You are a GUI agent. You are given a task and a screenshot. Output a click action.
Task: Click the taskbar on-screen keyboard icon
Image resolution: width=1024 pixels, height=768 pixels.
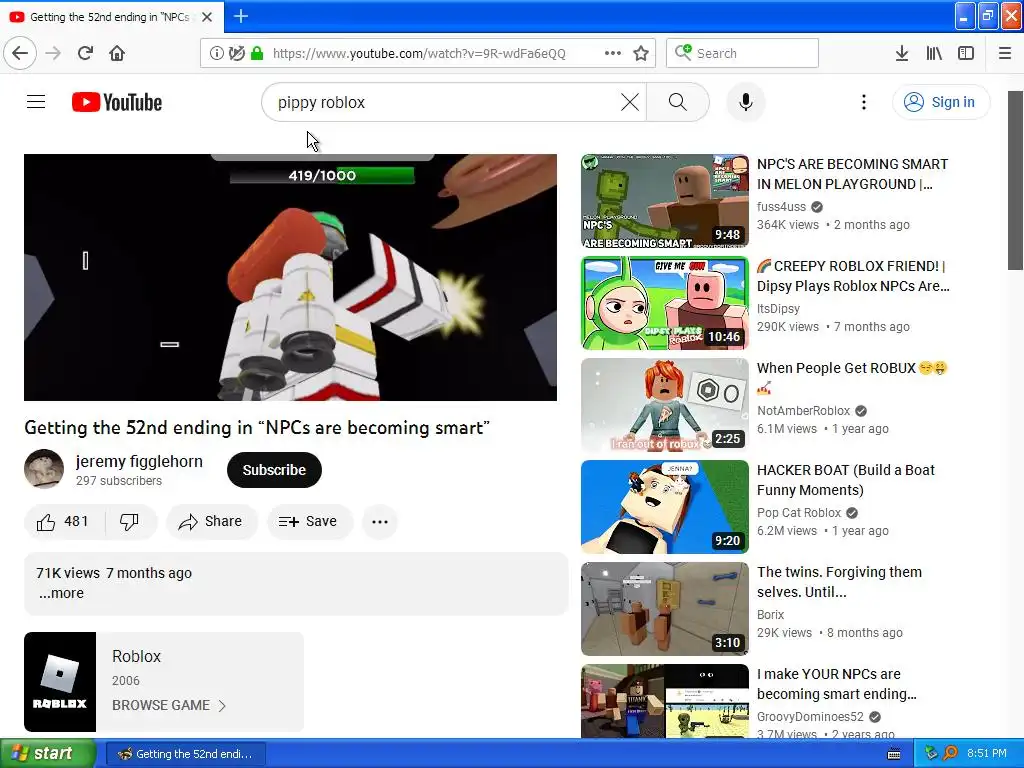[894, 754]
